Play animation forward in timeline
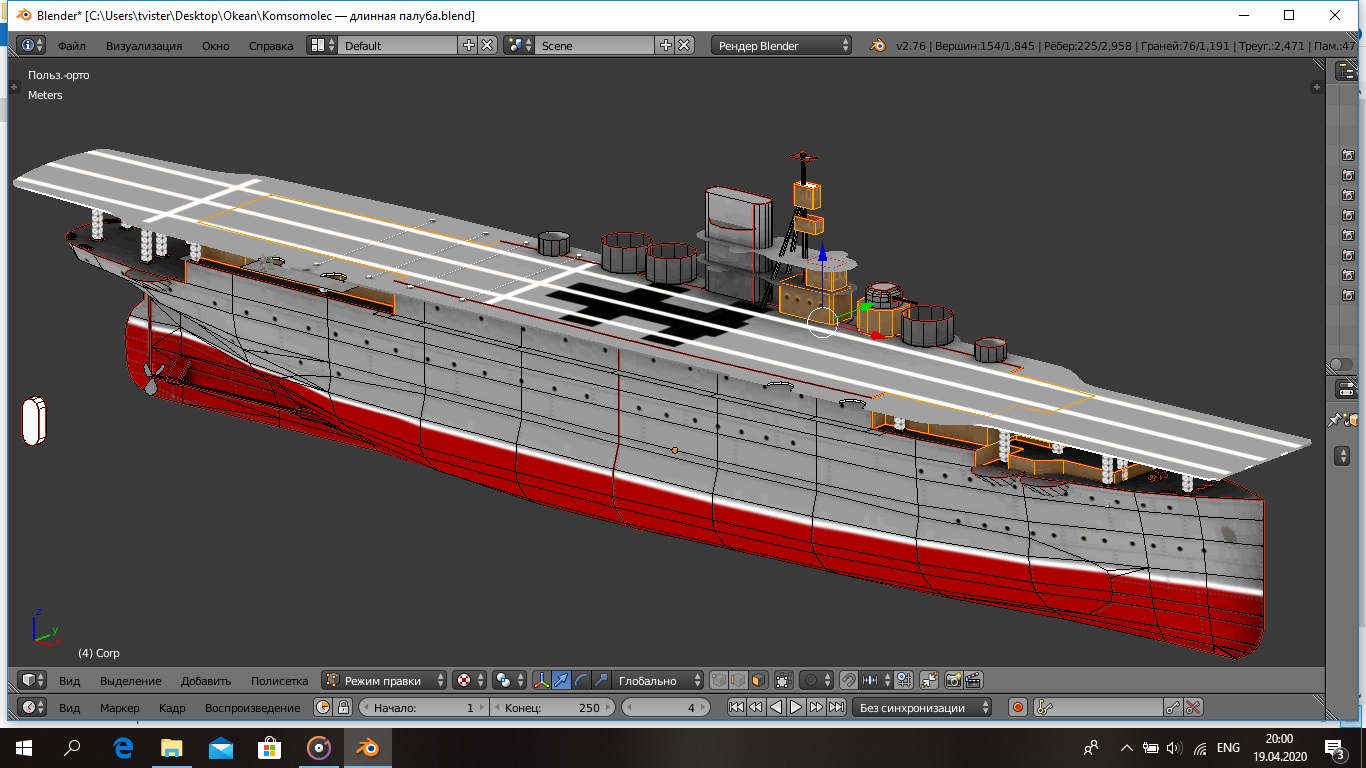The width and height of the screenshot is (1366, 768). (x=796, y=708)
